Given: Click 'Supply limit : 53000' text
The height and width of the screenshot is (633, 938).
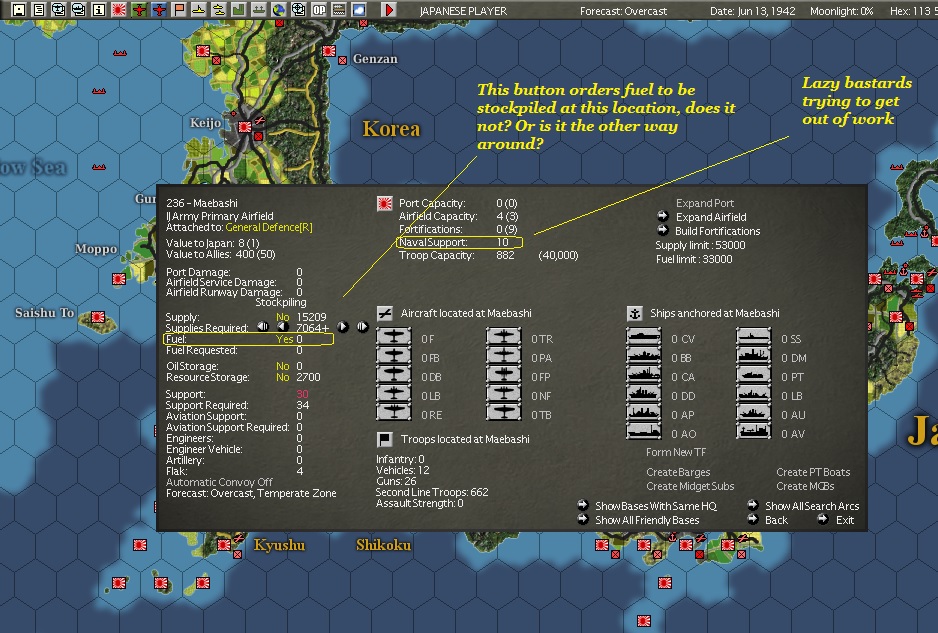Looking at the screenshot, I should tap(700, 245).
